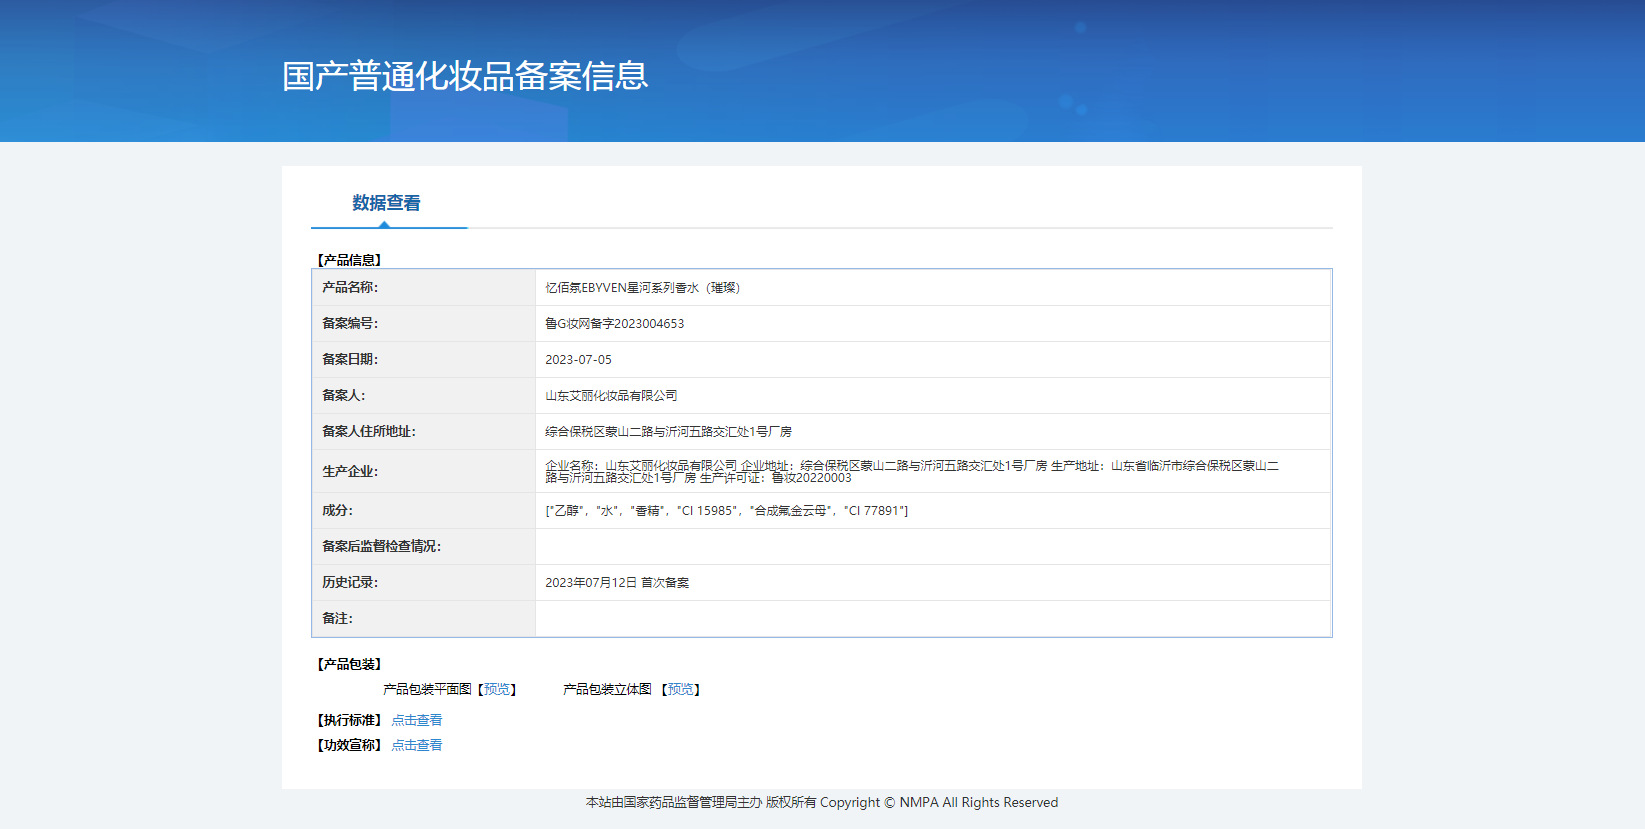Preview the 产品包装立体图 image

click(680, 689)
